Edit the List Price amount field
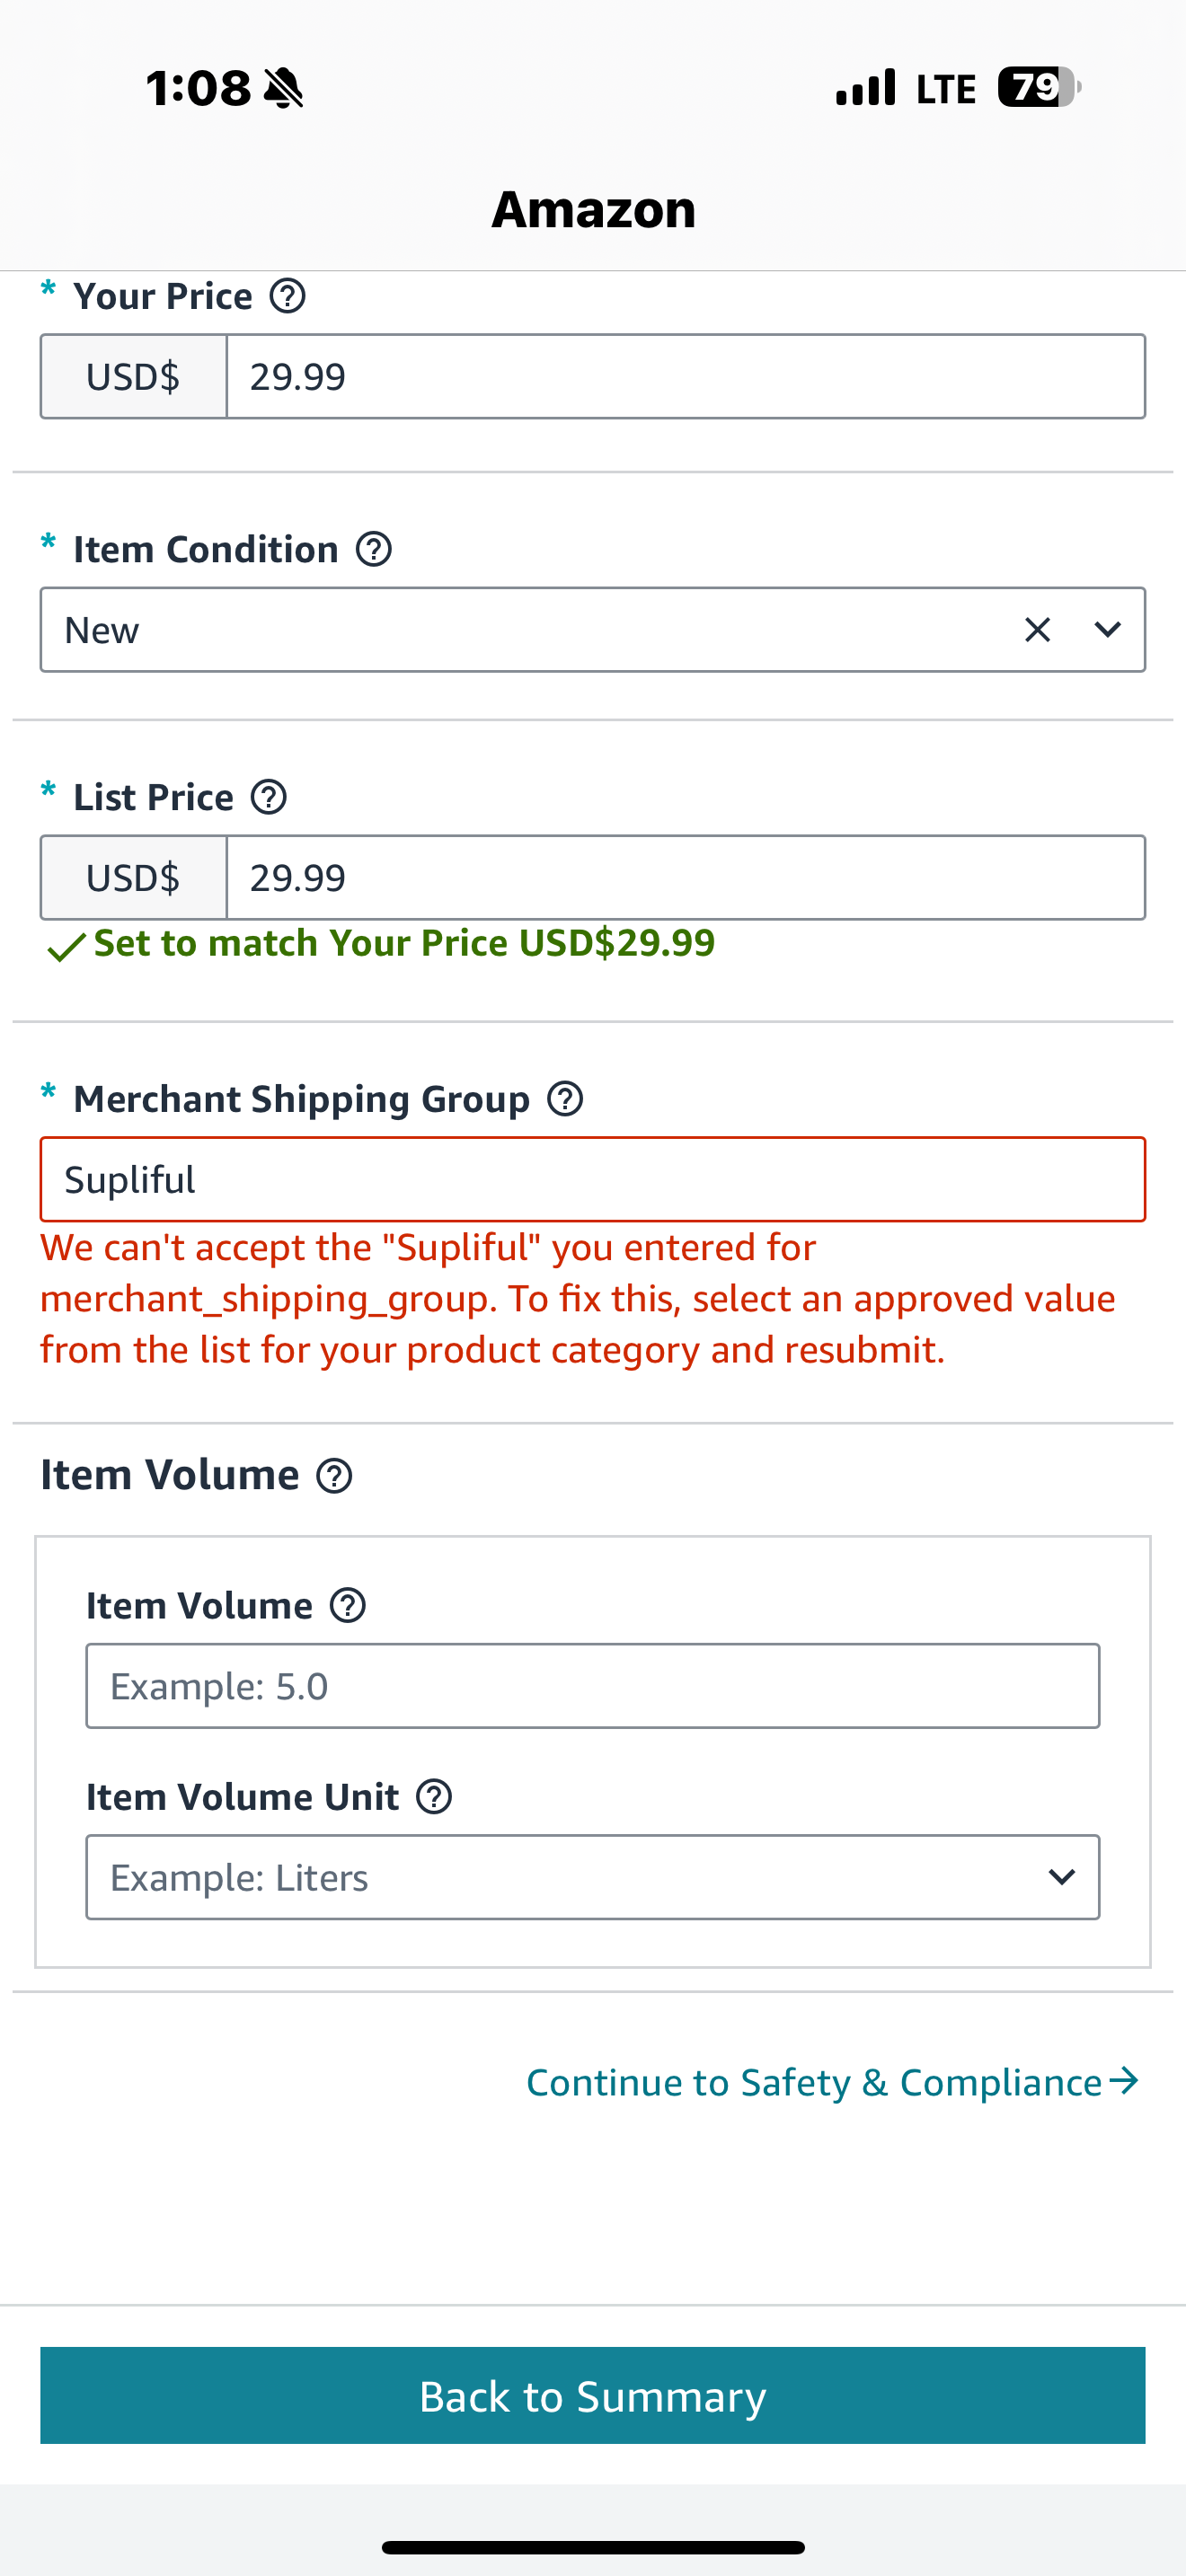The image size is (1186, 2576). [x=686, y=877]
